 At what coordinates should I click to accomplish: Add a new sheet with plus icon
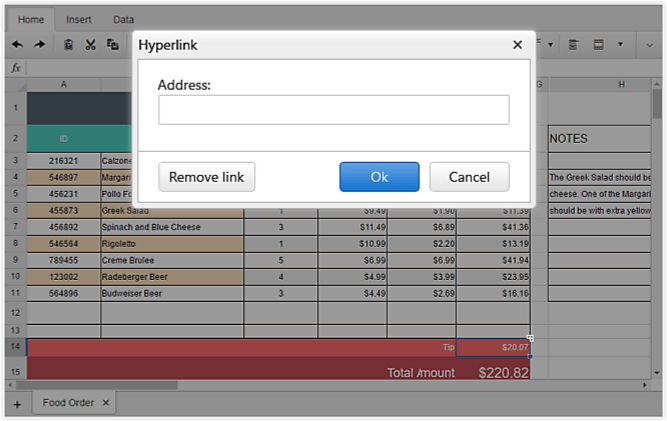17,404
